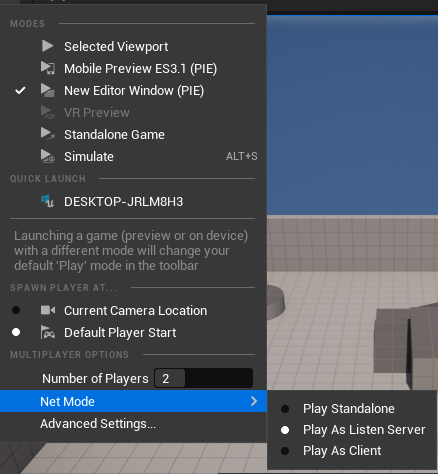Image resolution: width=438 pixels, height=474 pixels.
Task: Choose Standalone Game mode
Action: point(133,134)
